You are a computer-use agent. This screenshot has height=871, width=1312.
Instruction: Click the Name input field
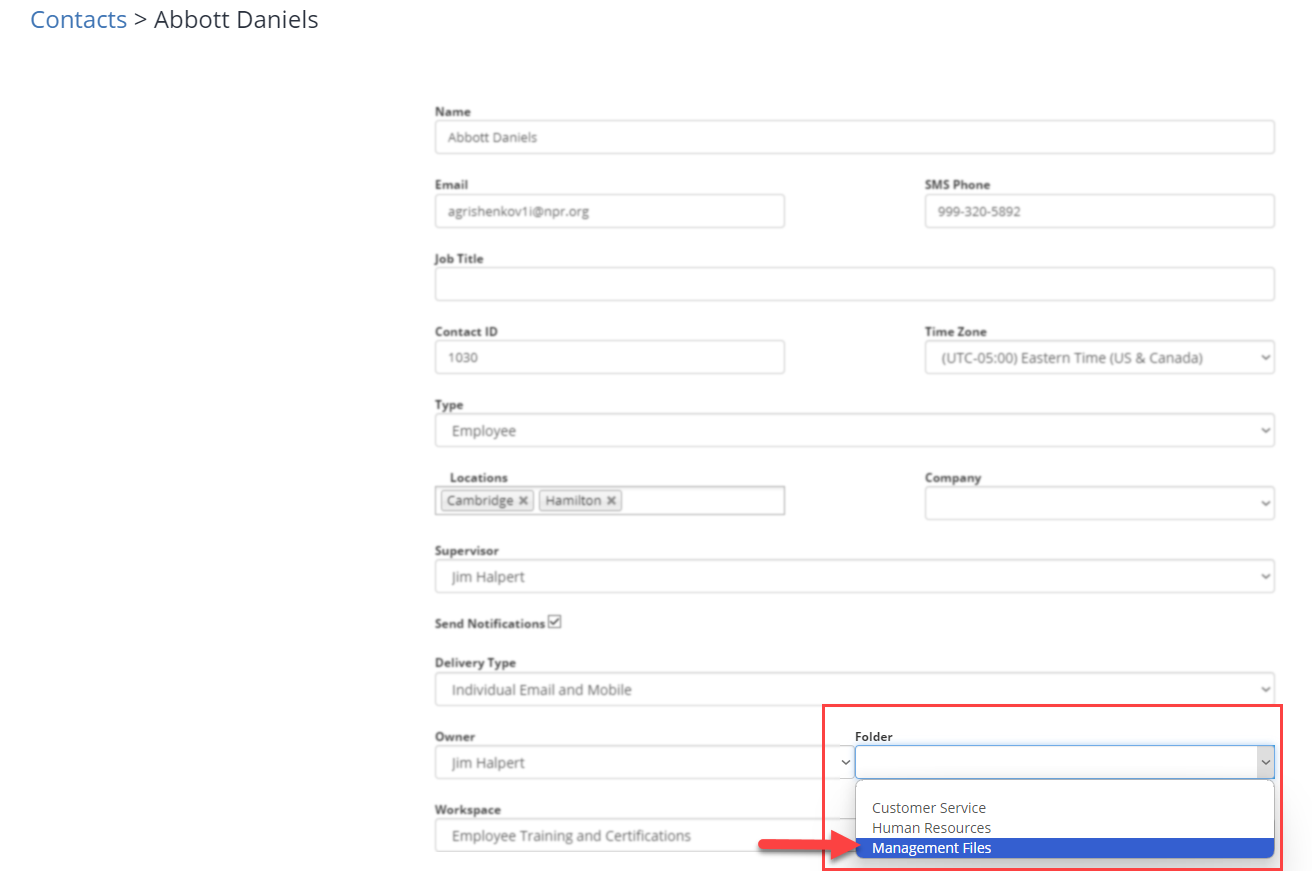(x=854, y=137)
